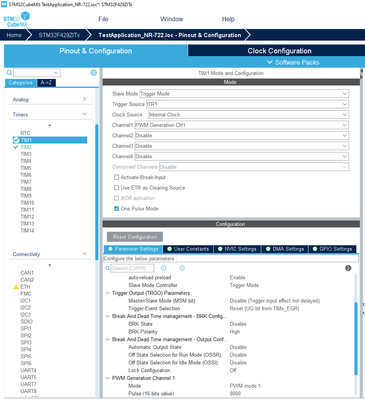Viewport: 365px width, 400px height.
Task: Check Use ETR as Clearing Source
Action: click(116, 188)
